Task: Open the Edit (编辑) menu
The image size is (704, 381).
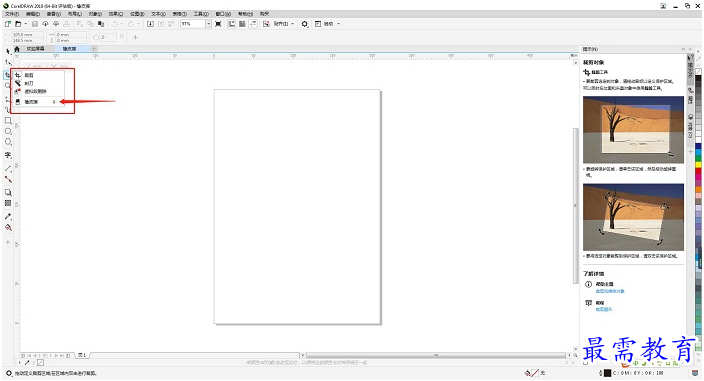Action: click(x=33, y=14)
